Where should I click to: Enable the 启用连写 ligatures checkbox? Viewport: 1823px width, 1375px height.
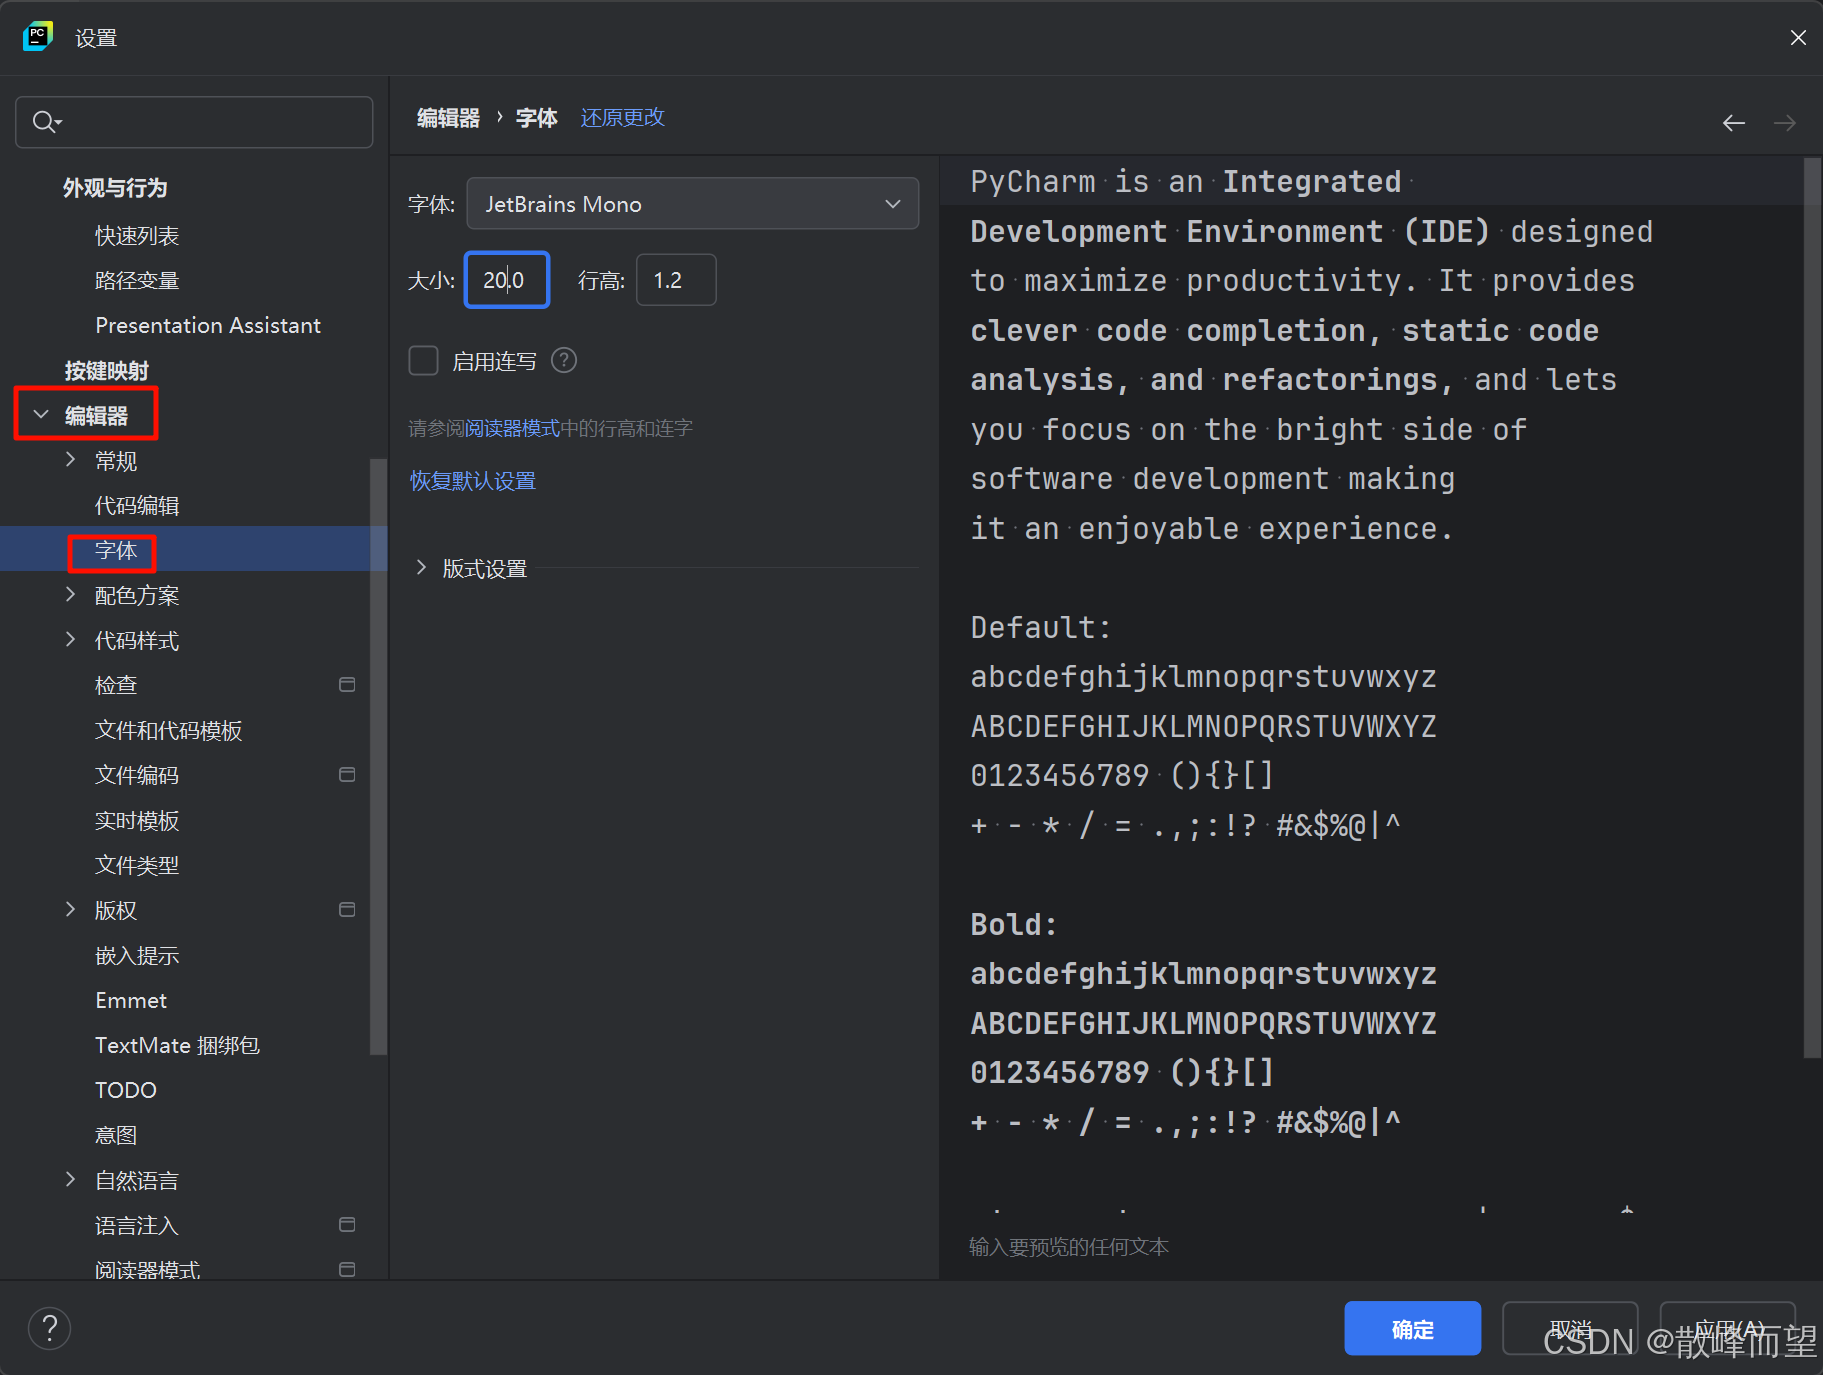[x=424, y=360]
